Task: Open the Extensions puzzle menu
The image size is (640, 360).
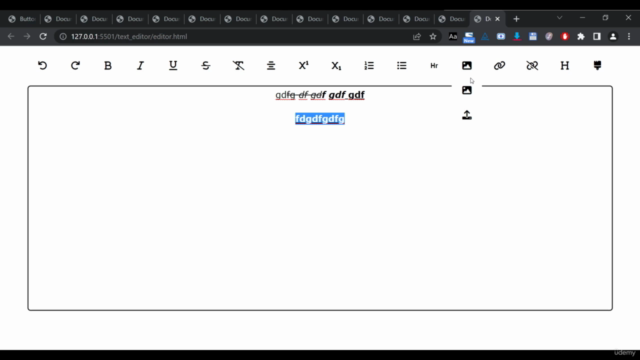Action: coord(581,36)
